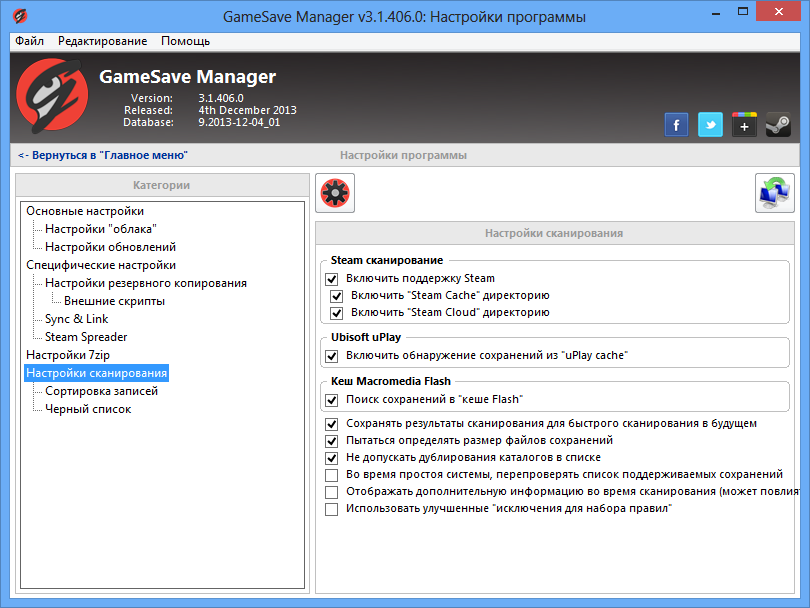
Task: Click database value 9.2013-12-04_01
Action: 239,122
